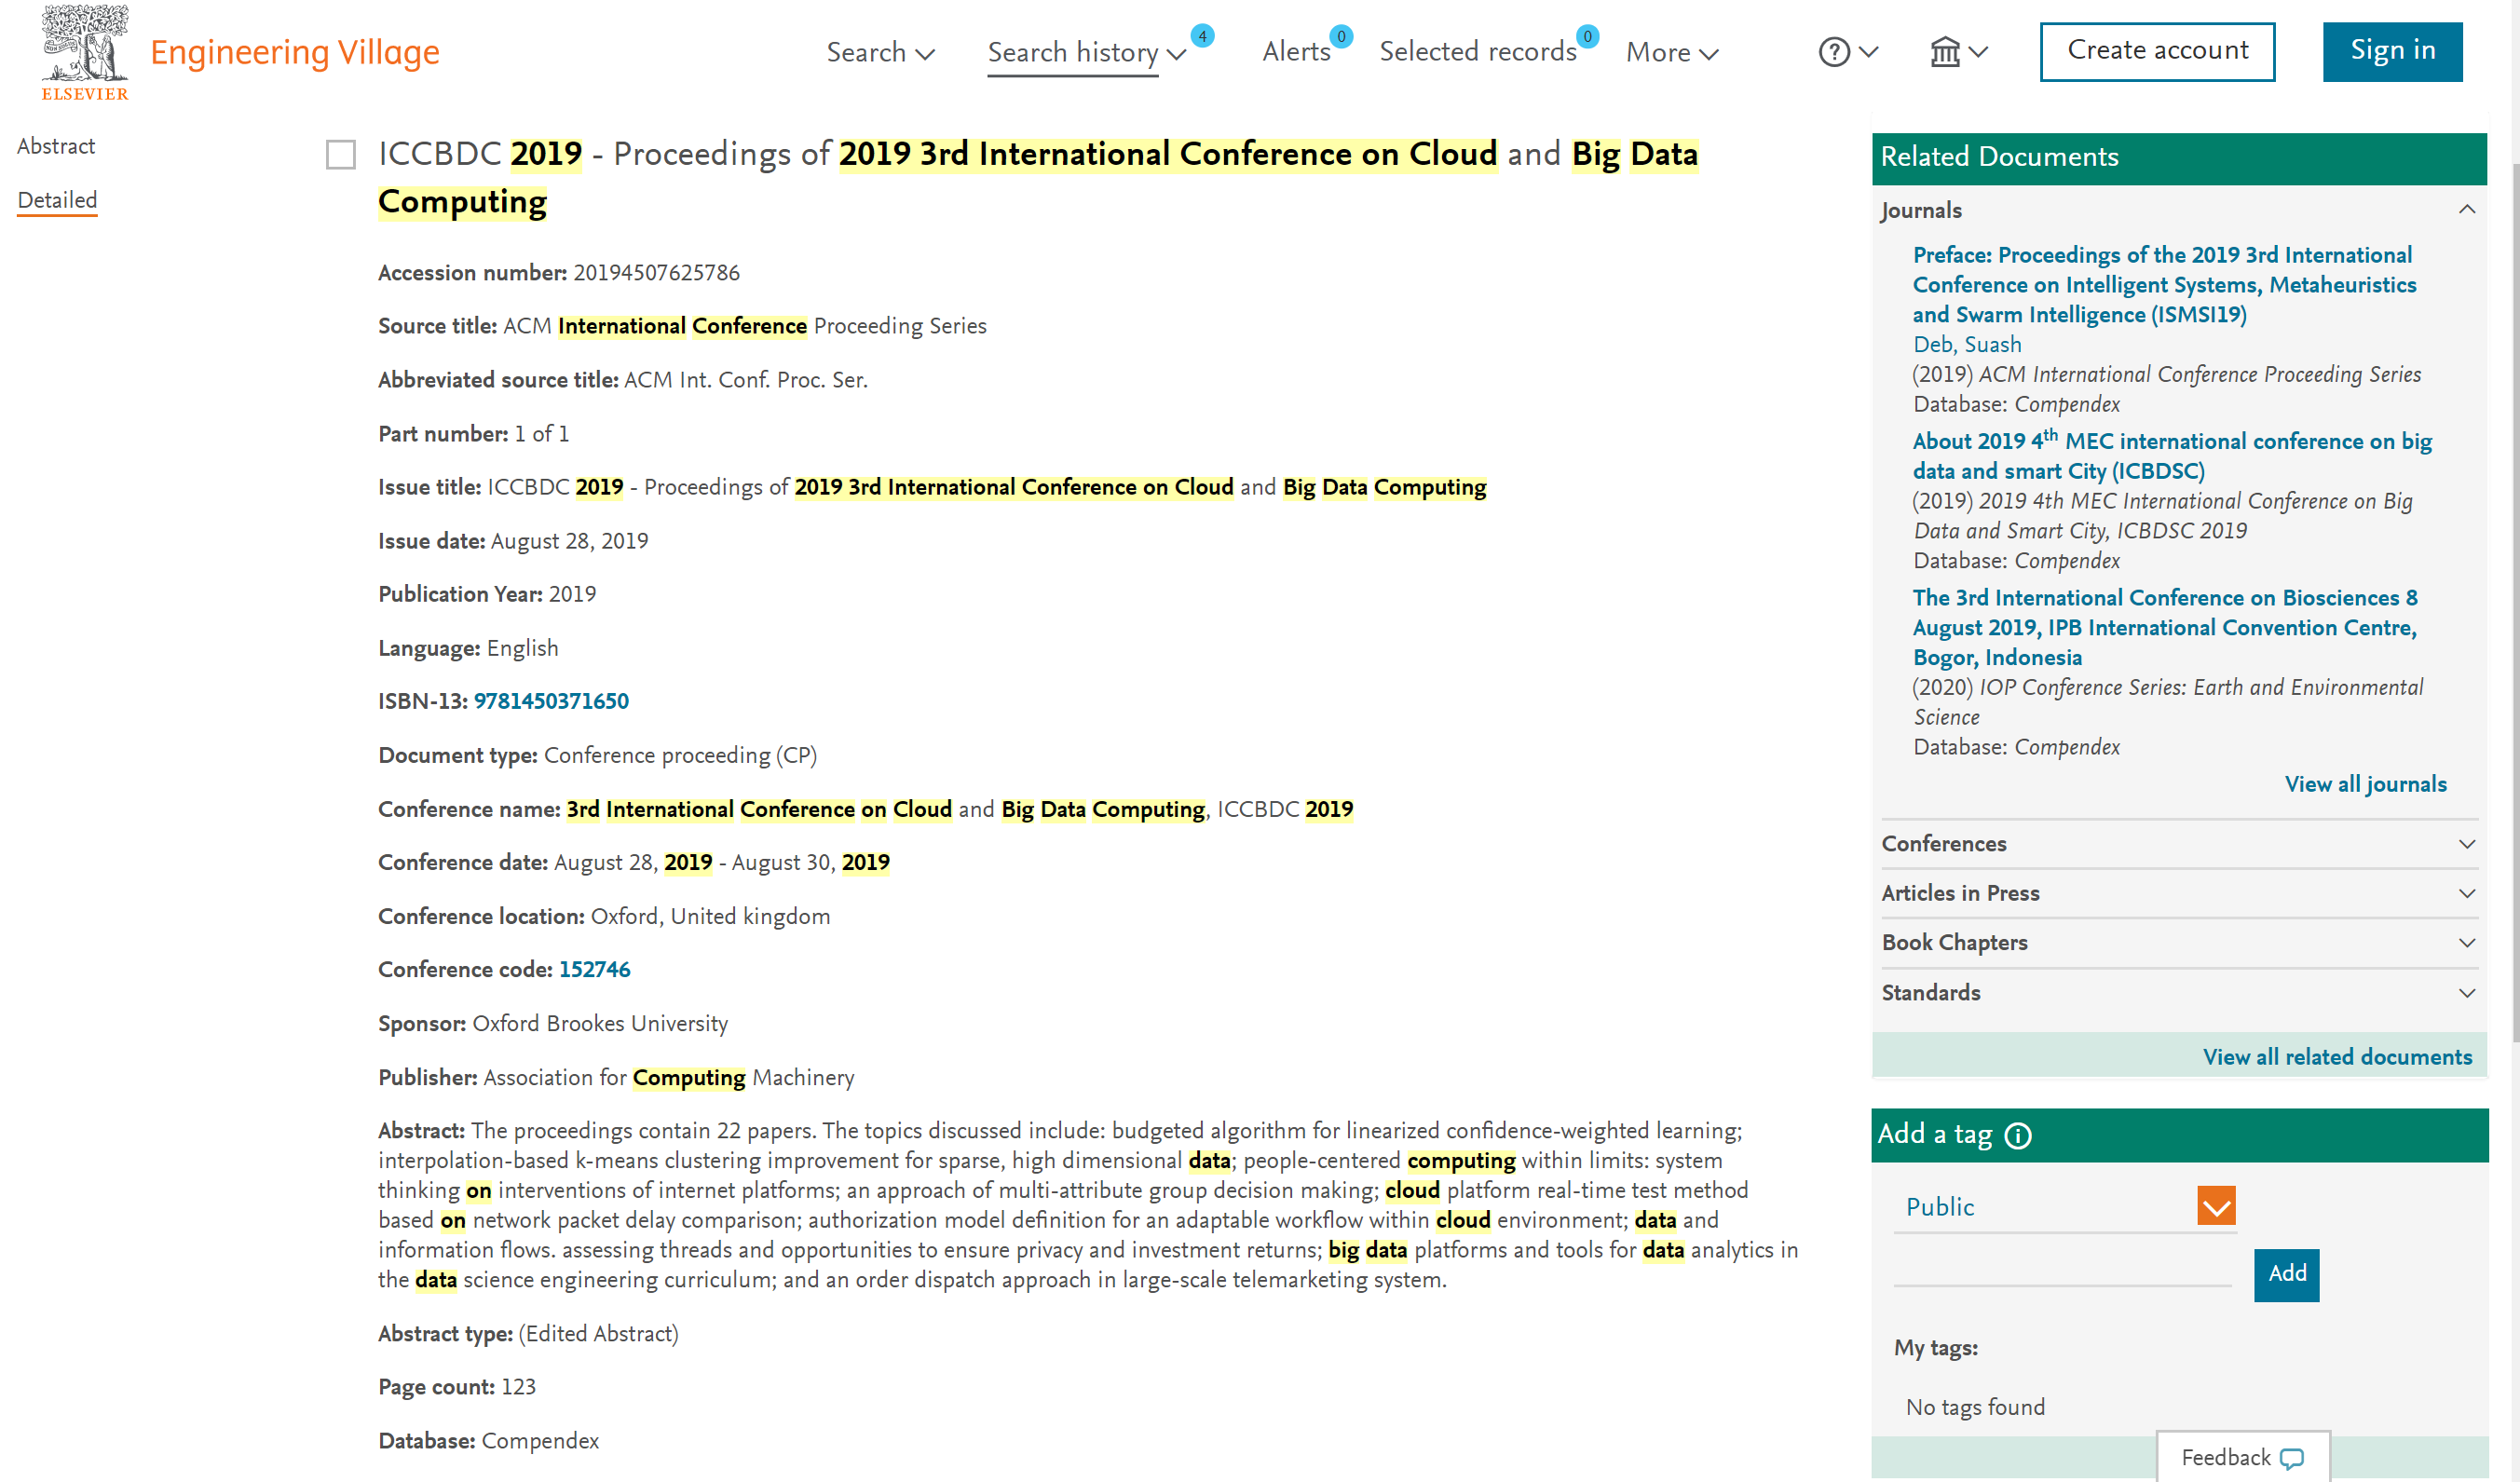
Task: Click the Language English value
Action: (522, 648)
